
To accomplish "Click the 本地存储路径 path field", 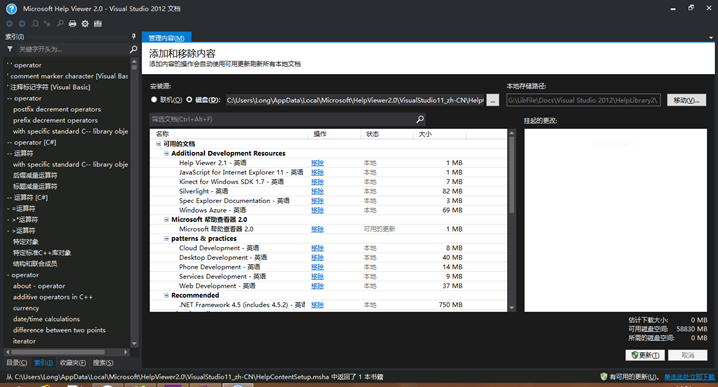I will [583, 100].
